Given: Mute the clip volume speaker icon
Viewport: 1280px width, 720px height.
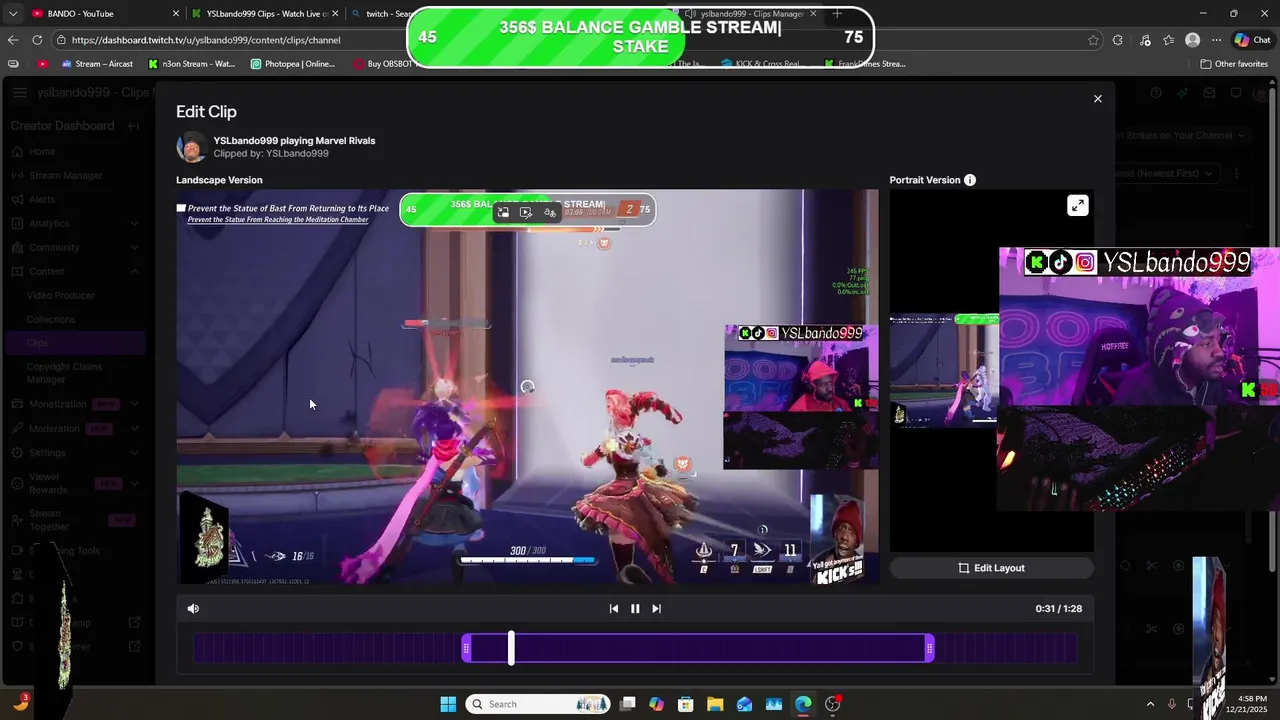Looking at the screenshot, I should click(193, 608).
